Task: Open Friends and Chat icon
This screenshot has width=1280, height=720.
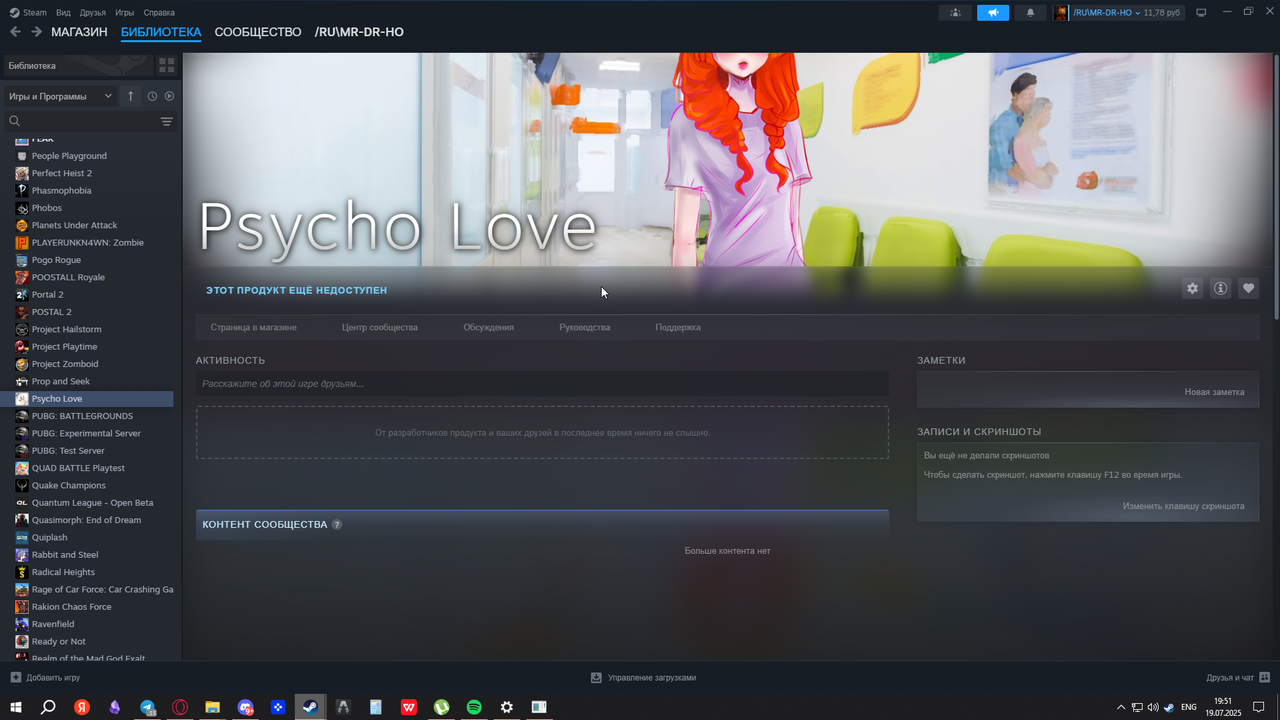Action: click(1265, 677)
